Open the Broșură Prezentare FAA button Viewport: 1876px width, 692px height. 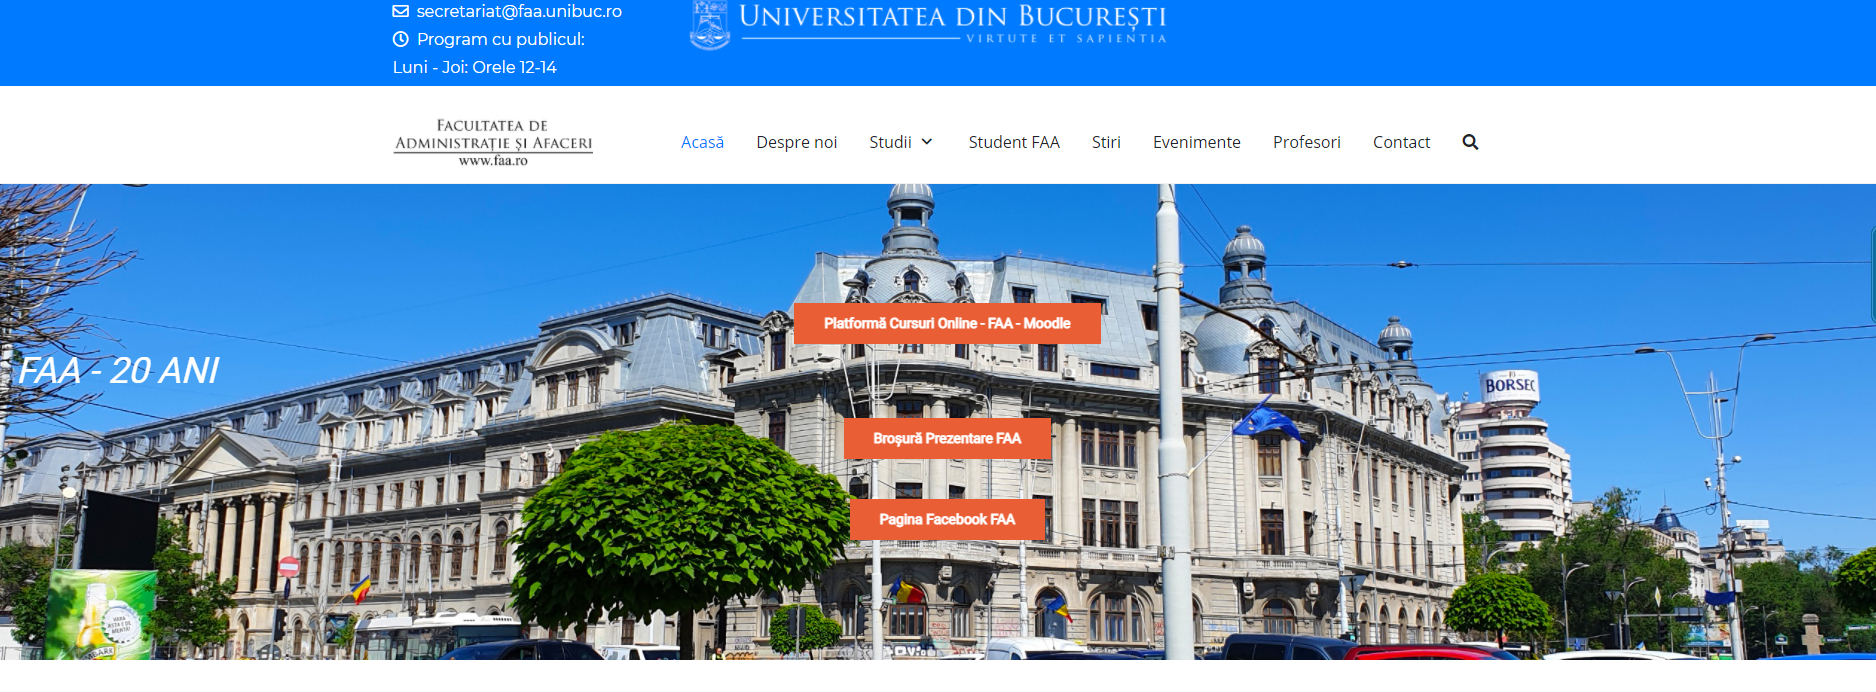[x=947, y=438]
